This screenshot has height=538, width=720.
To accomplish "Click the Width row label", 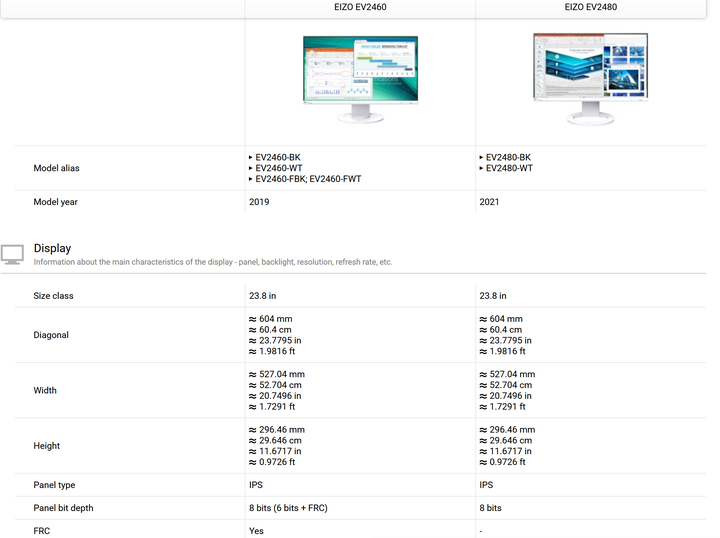I will click(45, 391).
